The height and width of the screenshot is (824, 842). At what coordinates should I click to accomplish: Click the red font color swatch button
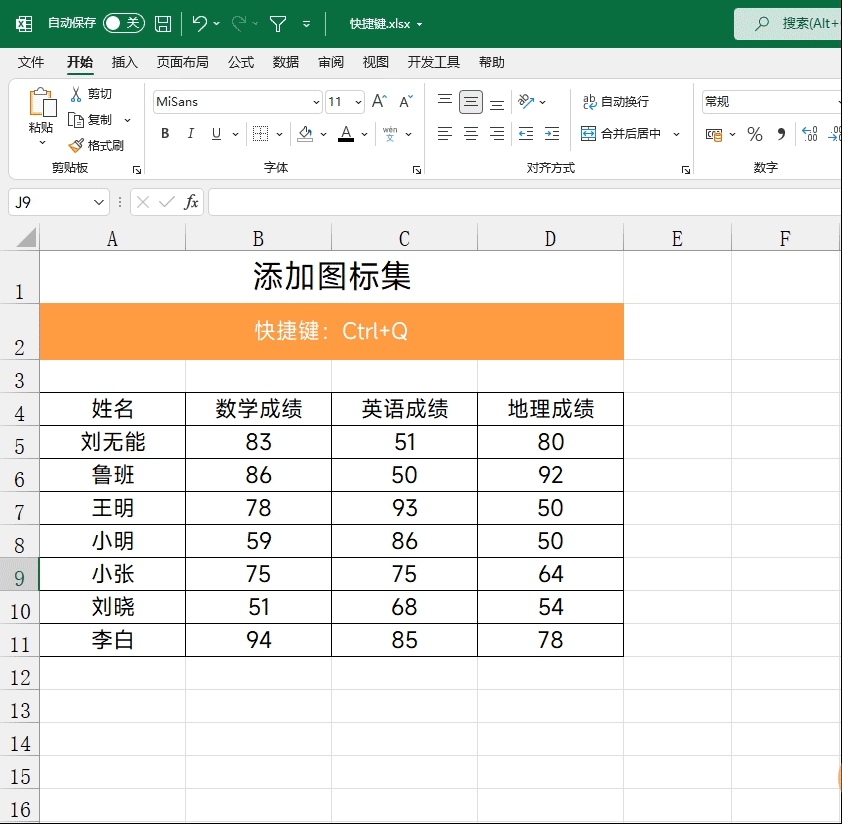tap(346, 134)
